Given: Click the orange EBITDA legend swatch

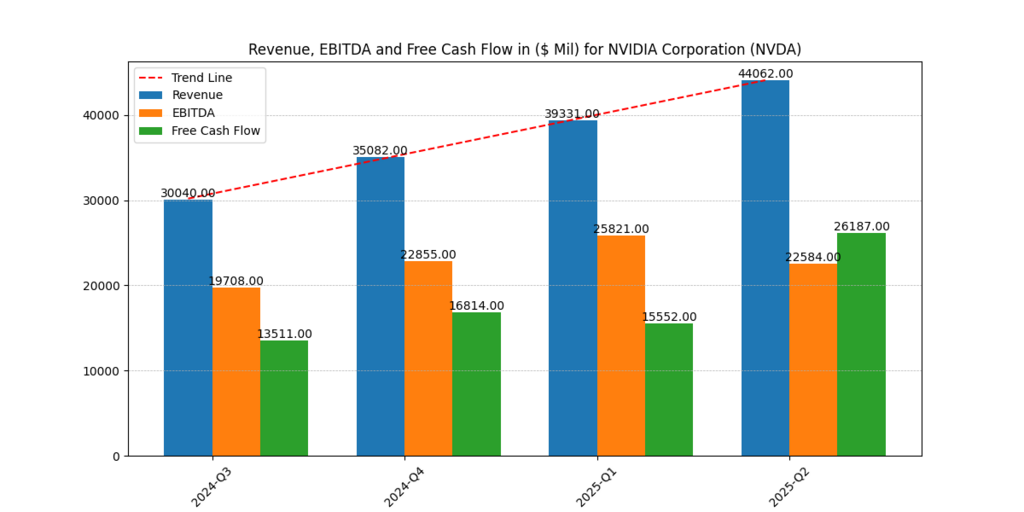Looking at the screenshot, I should 151,113.
